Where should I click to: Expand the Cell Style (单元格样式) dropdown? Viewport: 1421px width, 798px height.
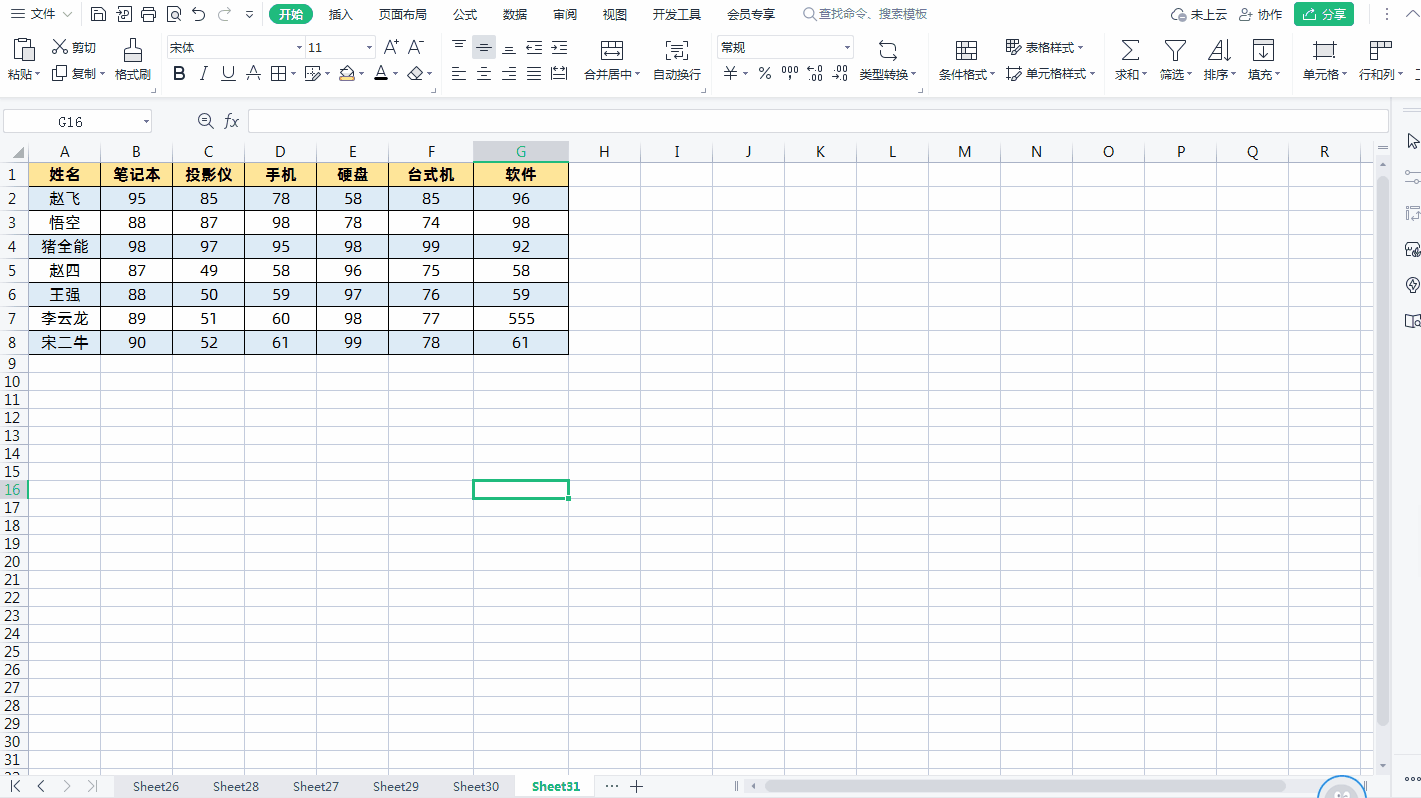point(1093,74)
